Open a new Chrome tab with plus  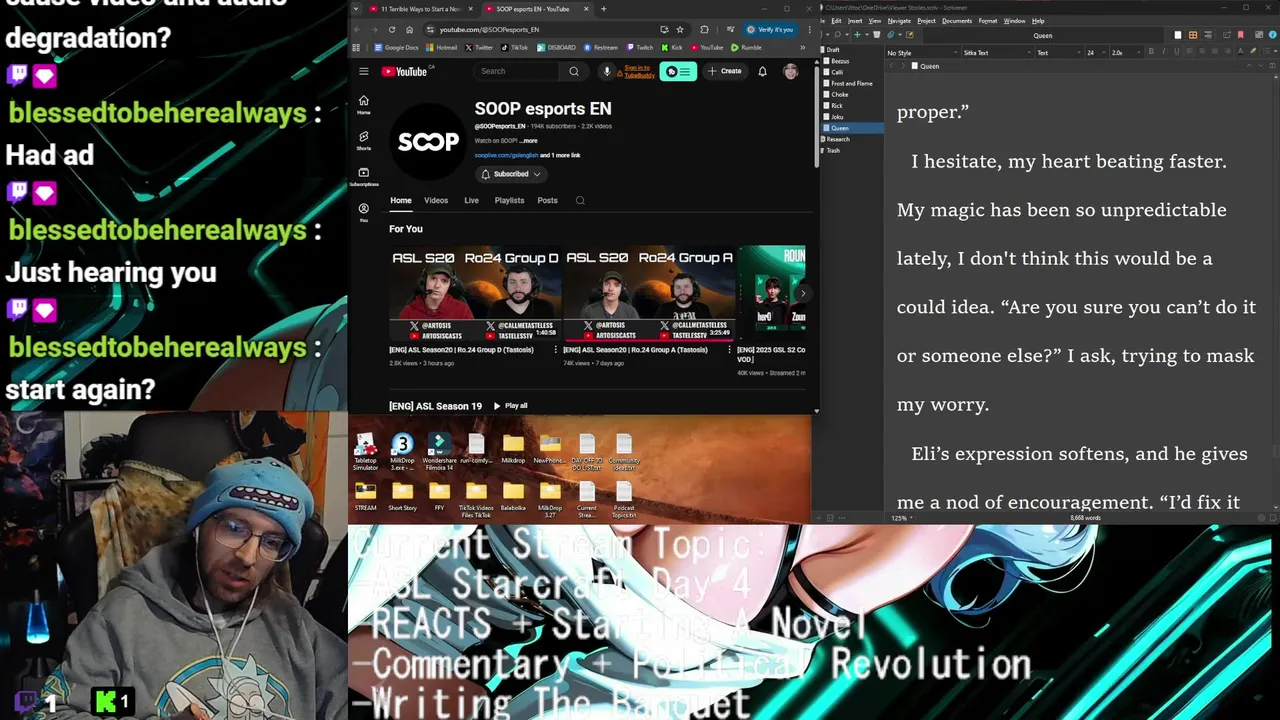[x=603, y=9]
